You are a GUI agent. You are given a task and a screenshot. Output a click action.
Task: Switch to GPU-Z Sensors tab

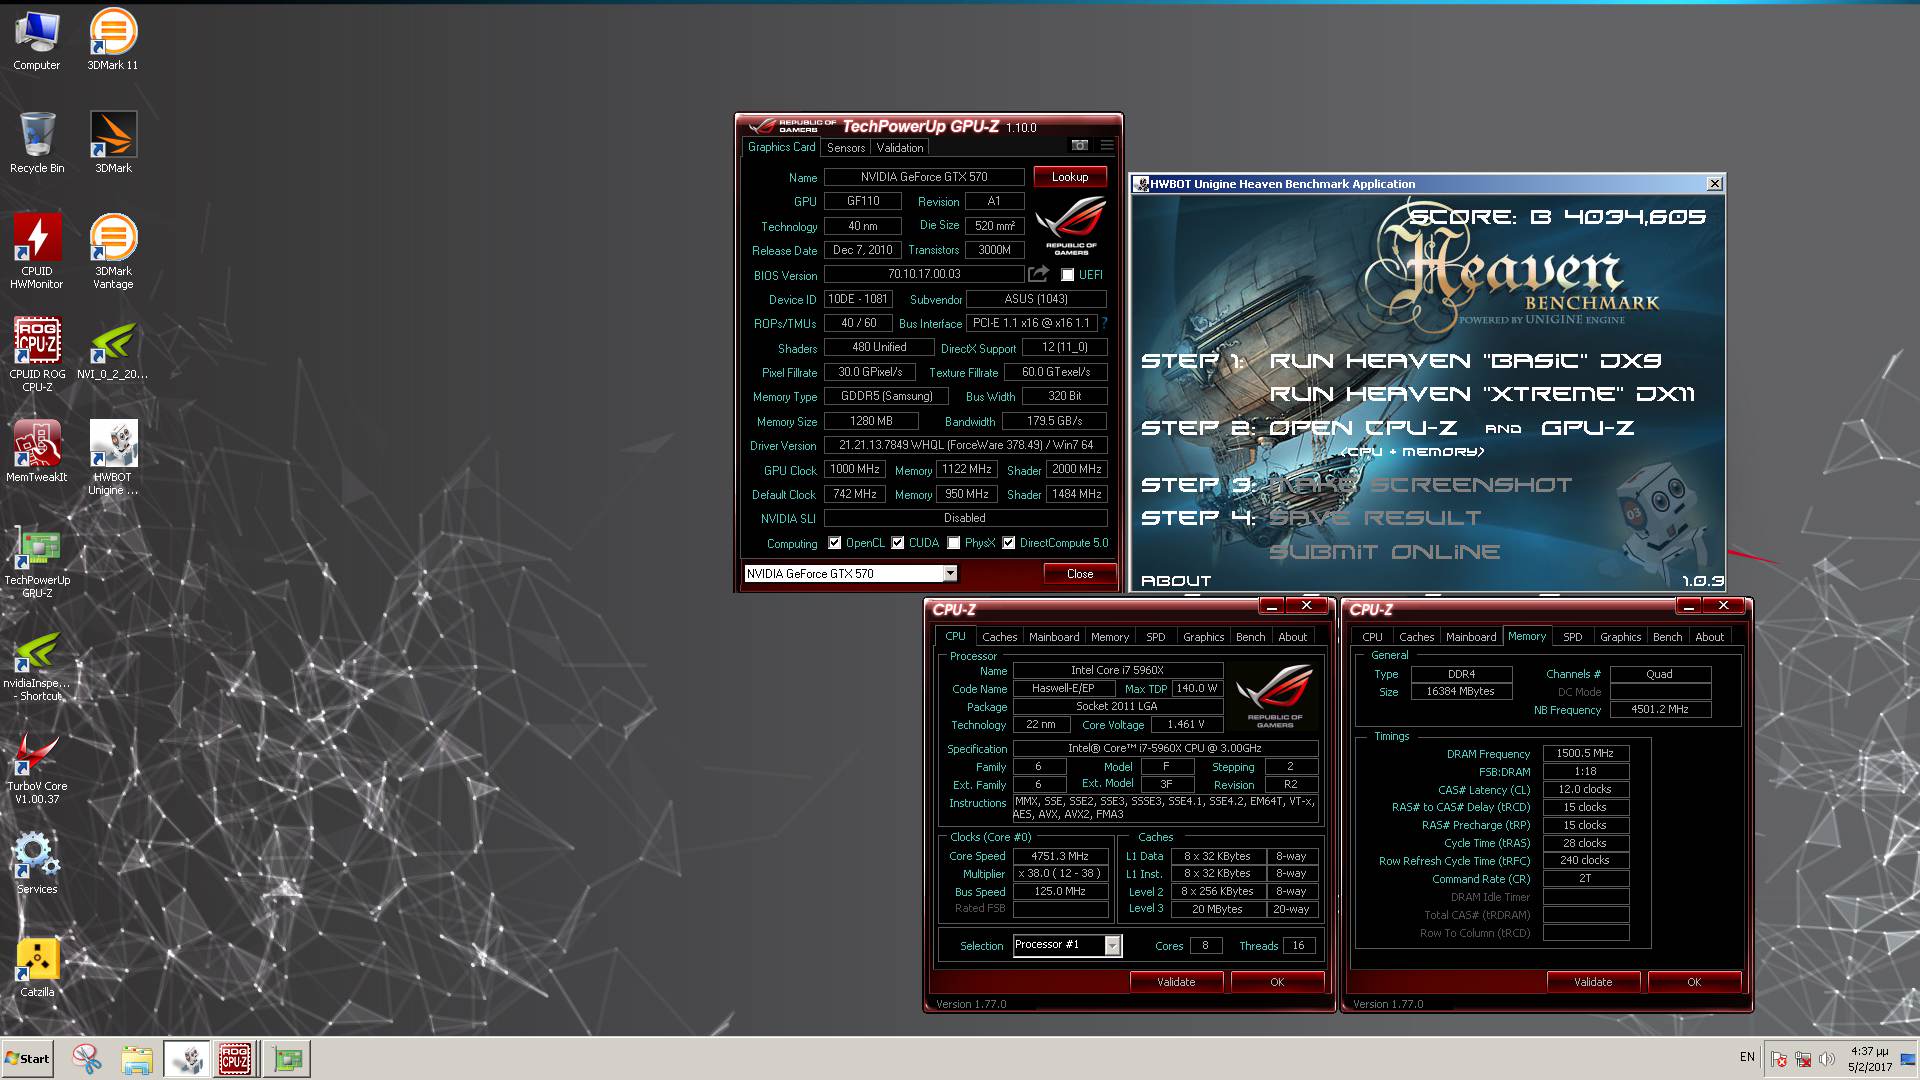tap(846, 147)
